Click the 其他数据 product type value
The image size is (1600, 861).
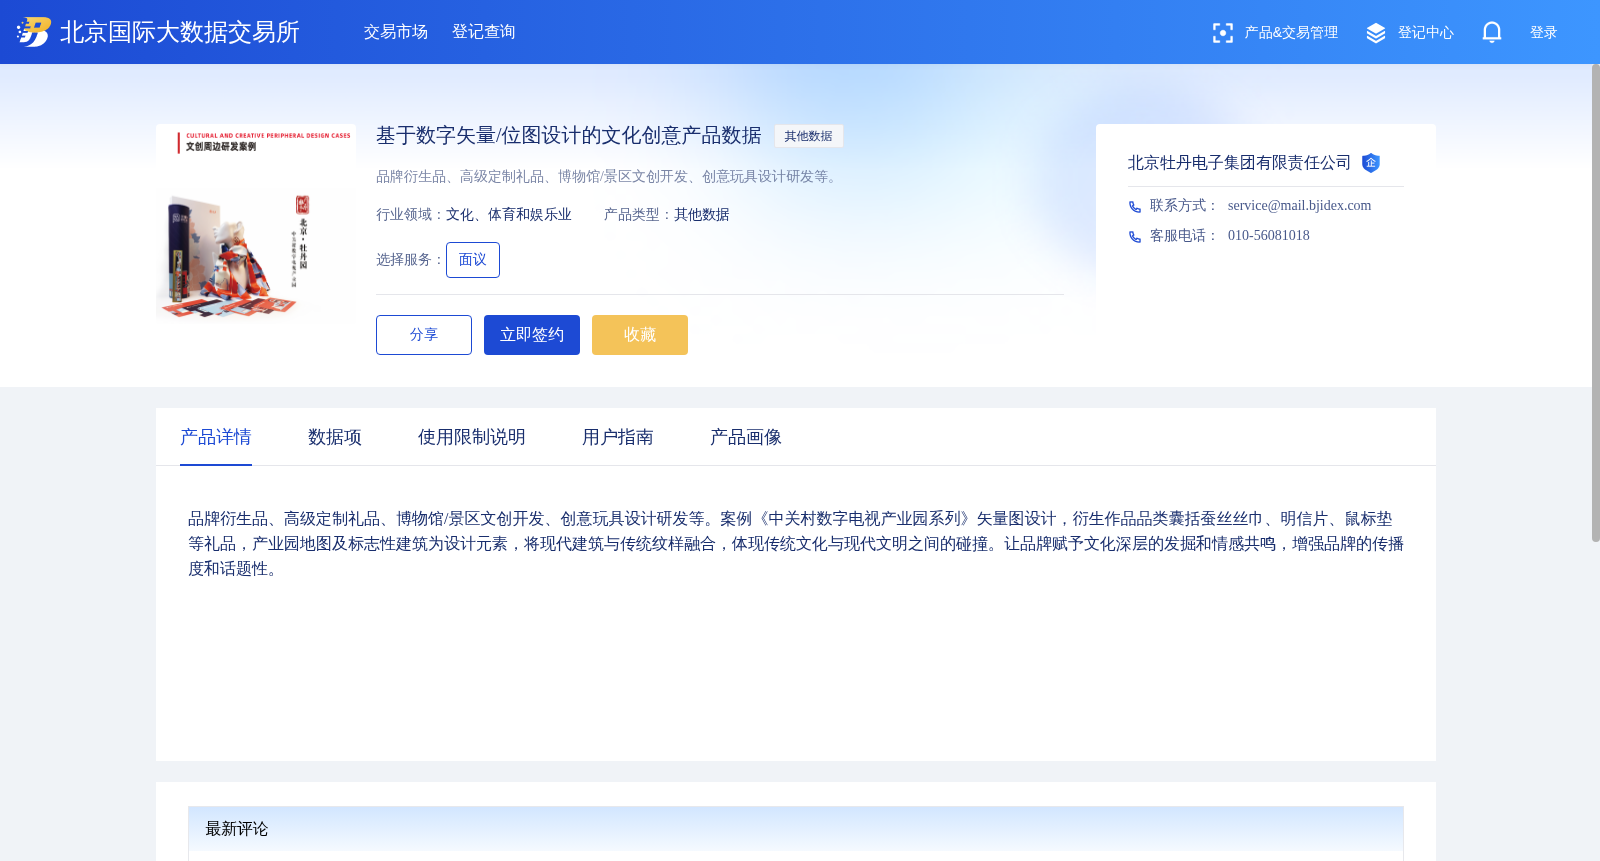click(x=702, y=215)
